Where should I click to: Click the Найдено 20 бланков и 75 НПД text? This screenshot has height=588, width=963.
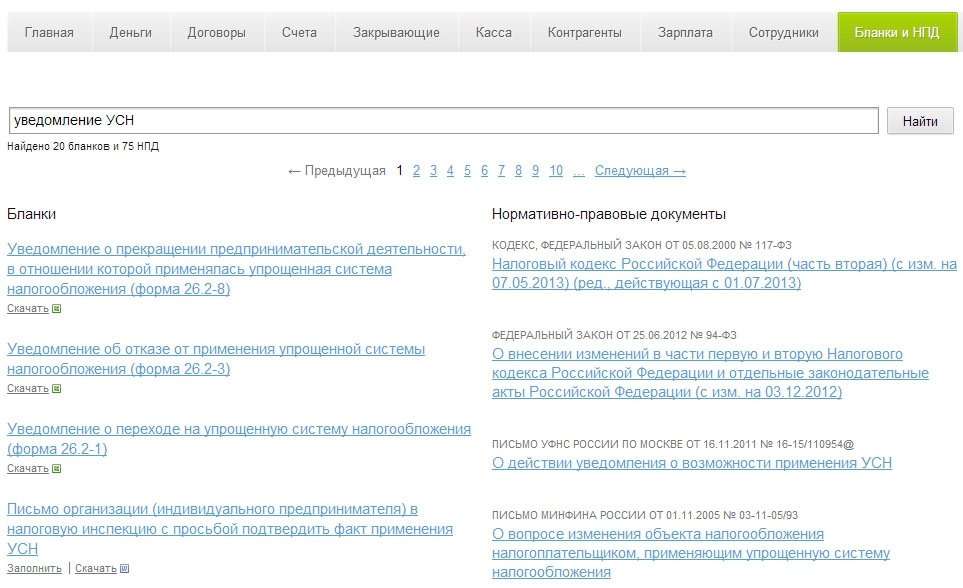point(83,146)
